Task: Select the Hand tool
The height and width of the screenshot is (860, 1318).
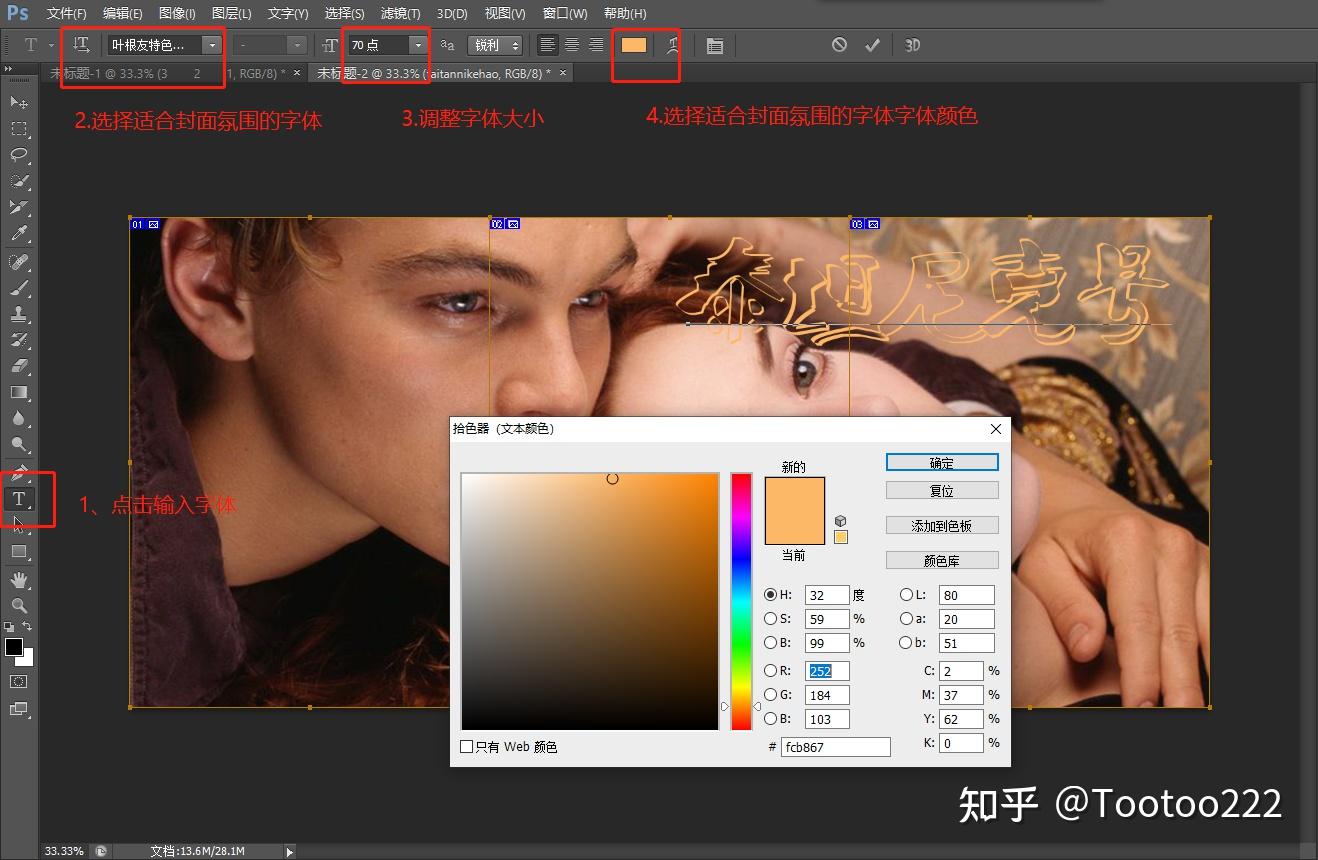Action: (x=18, y=580)
